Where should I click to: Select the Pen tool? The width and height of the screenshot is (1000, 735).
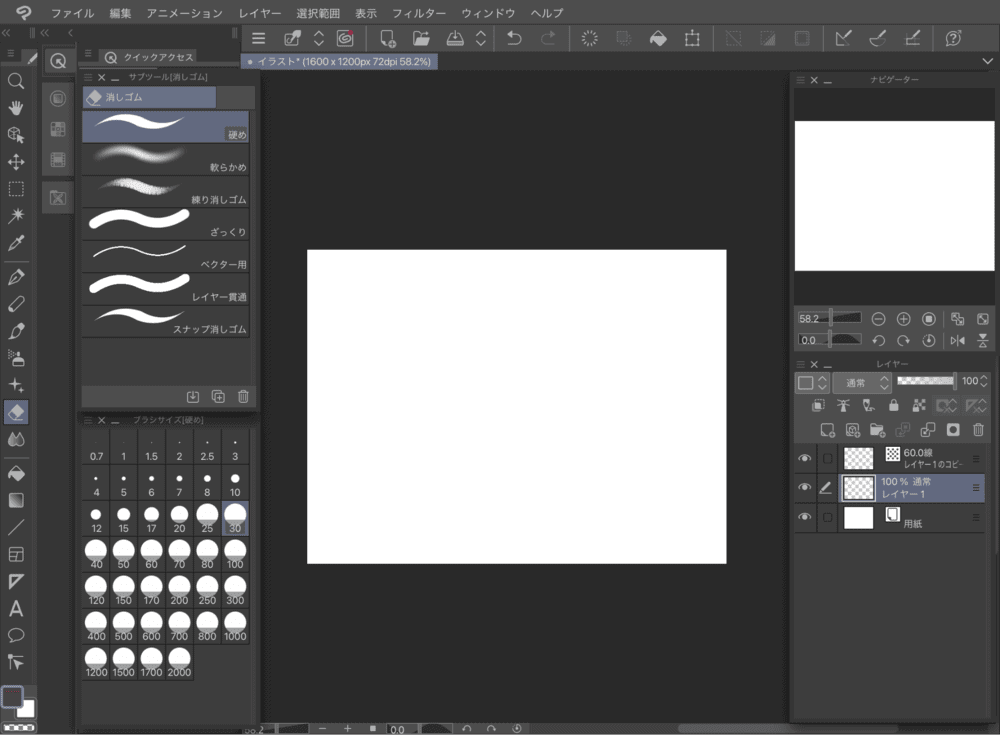16,277
